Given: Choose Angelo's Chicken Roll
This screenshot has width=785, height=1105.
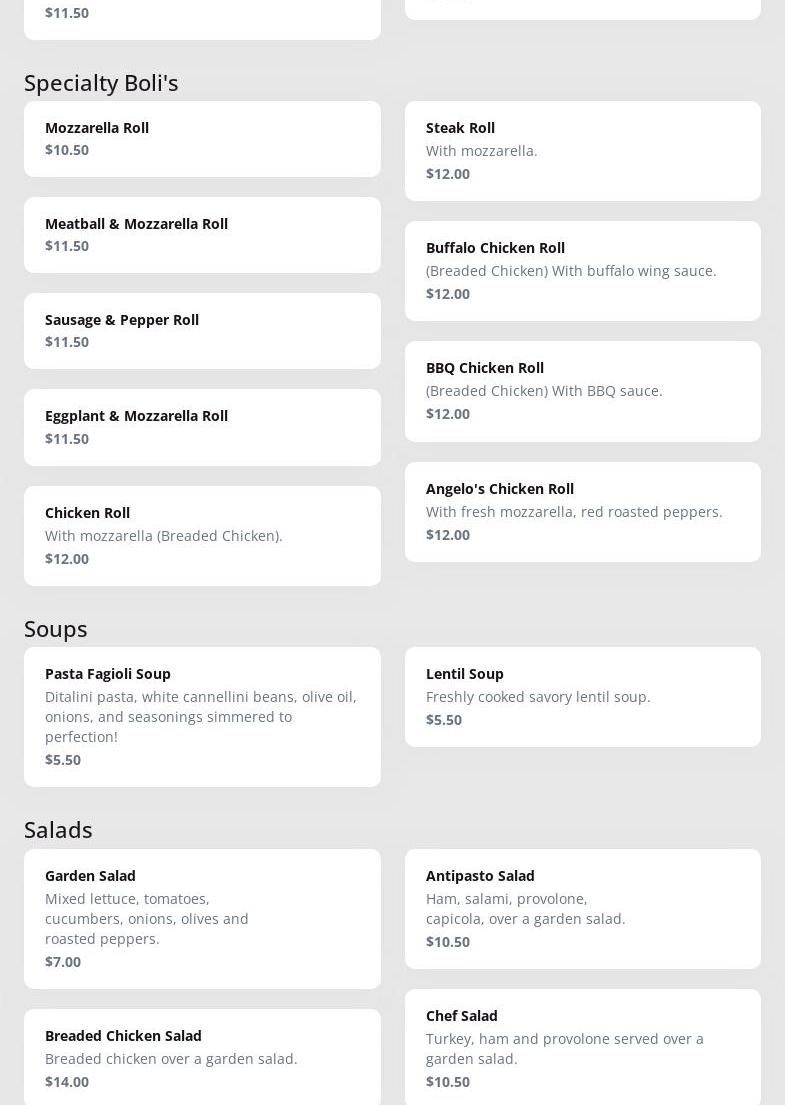Looking at the screenshot, I should pos(582,511).
